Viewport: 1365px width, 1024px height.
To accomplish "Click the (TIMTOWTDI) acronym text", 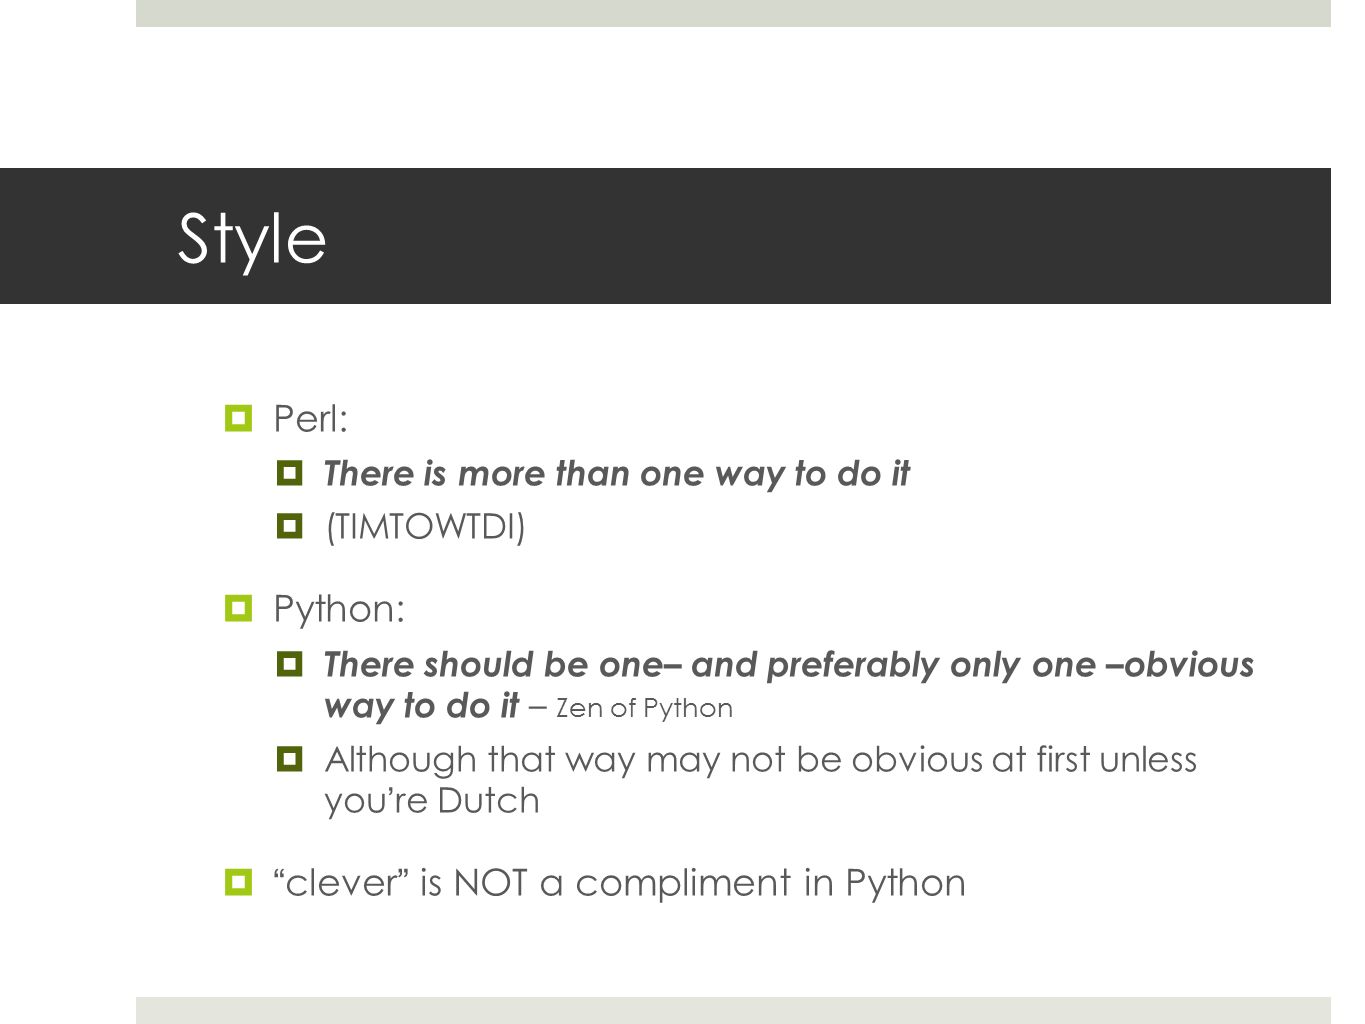I will (426, 527).
